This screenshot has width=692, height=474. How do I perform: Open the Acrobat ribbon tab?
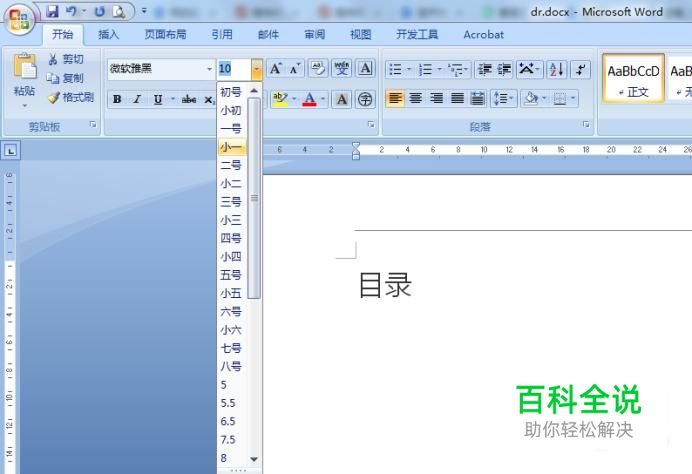click(x=483, y=34)
